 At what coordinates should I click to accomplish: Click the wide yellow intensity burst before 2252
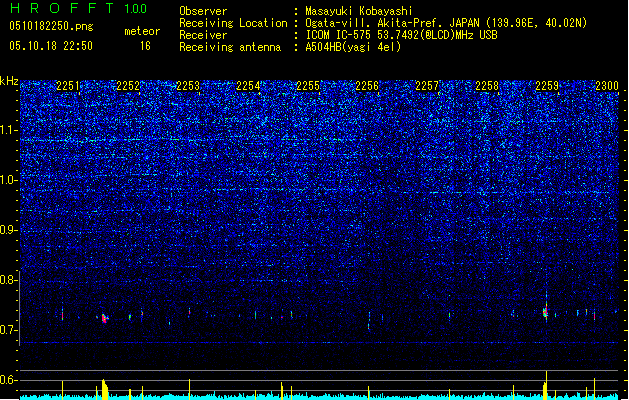(105, 389)
